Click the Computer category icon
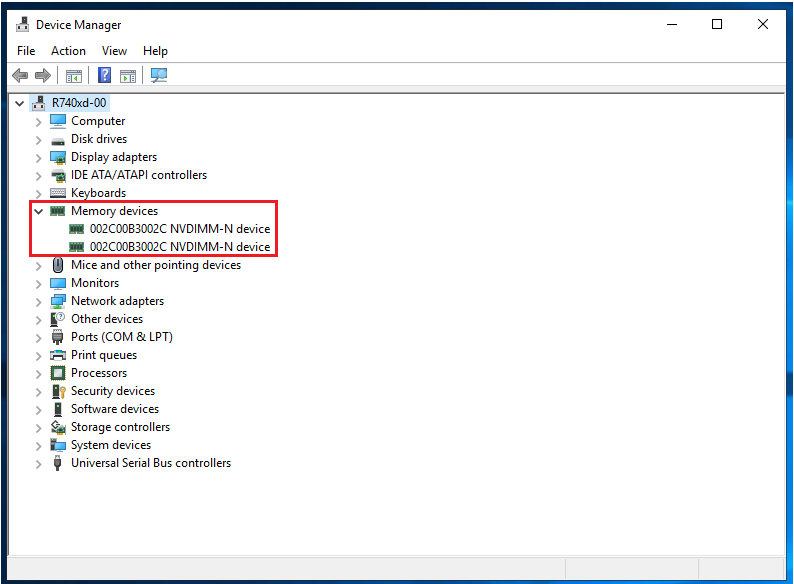The image size is (794, 584). [58, 121]
